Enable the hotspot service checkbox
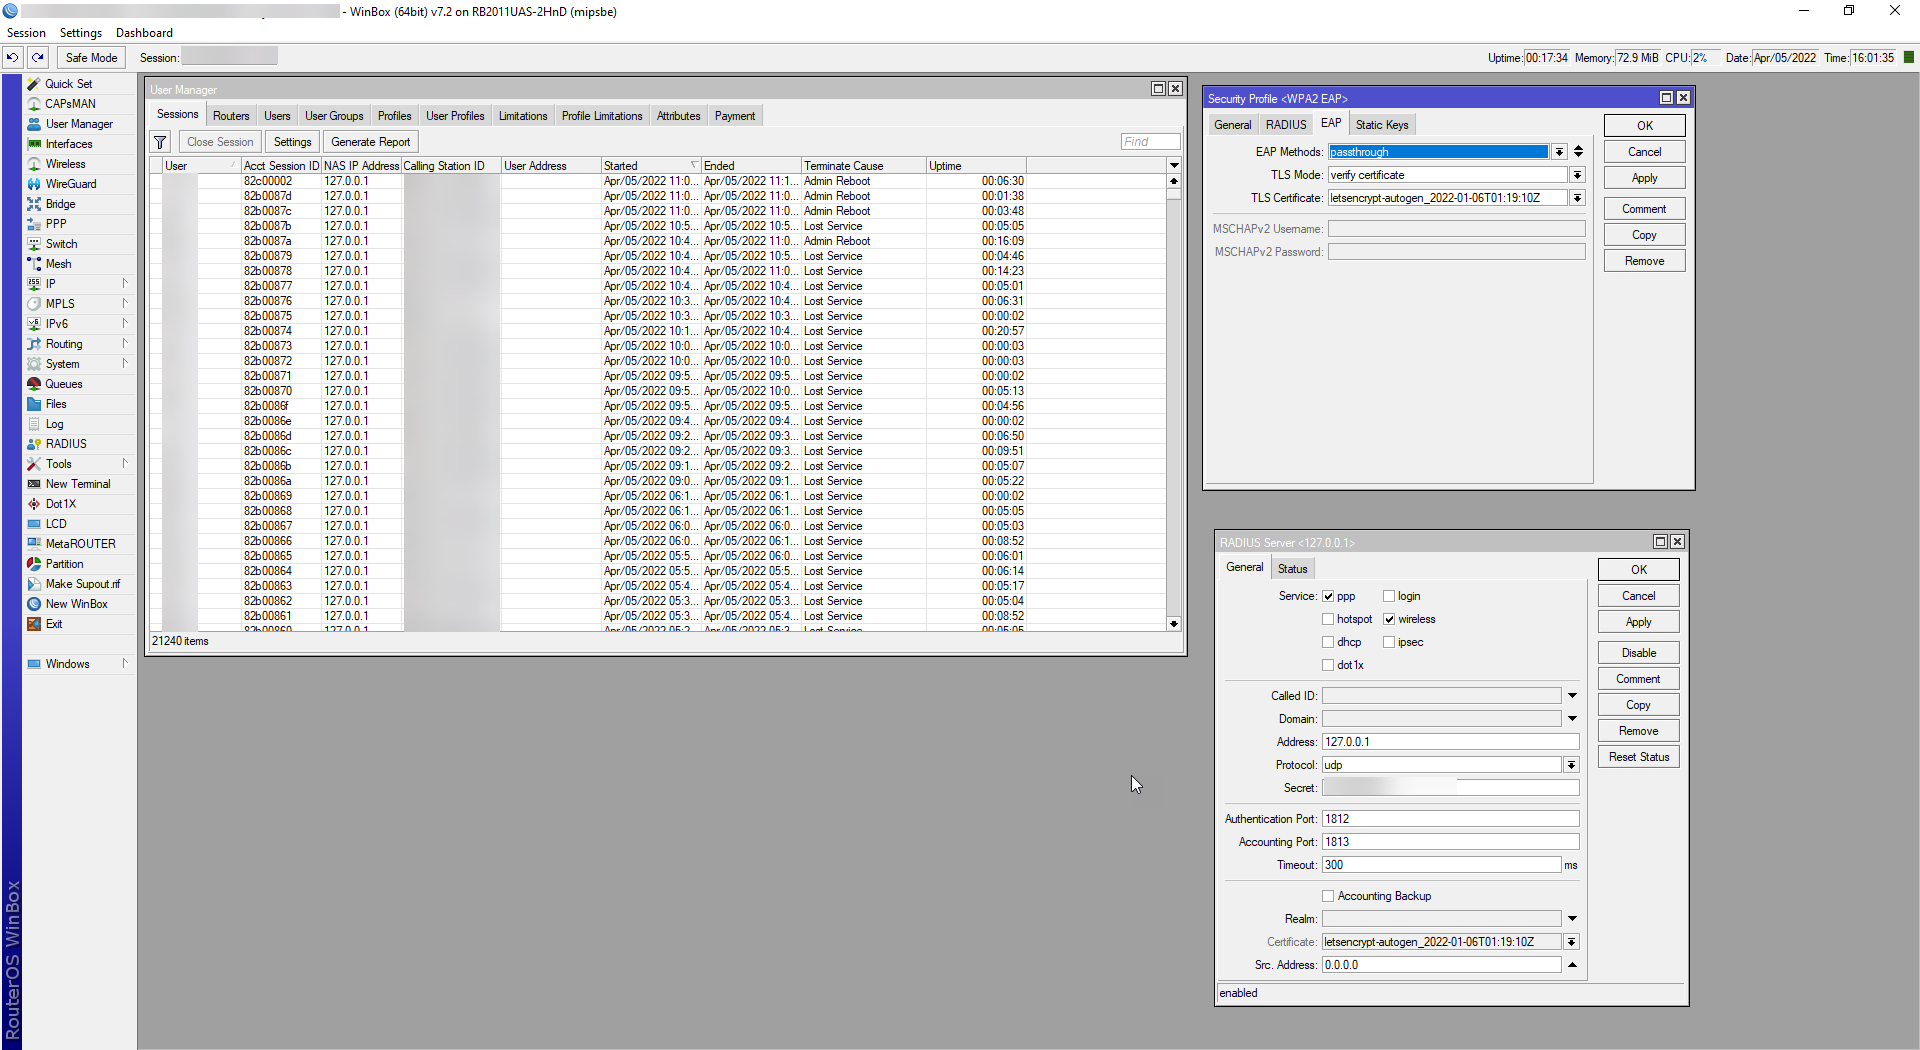 1328,619
